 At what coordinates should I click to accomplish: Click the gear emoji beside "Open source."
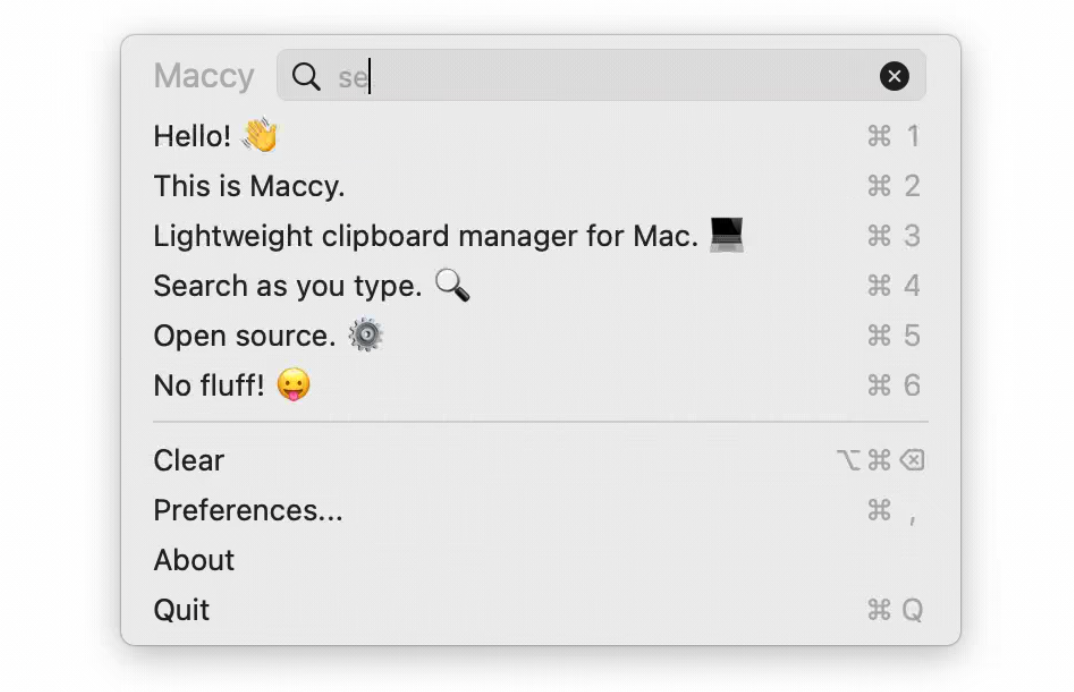365,336
